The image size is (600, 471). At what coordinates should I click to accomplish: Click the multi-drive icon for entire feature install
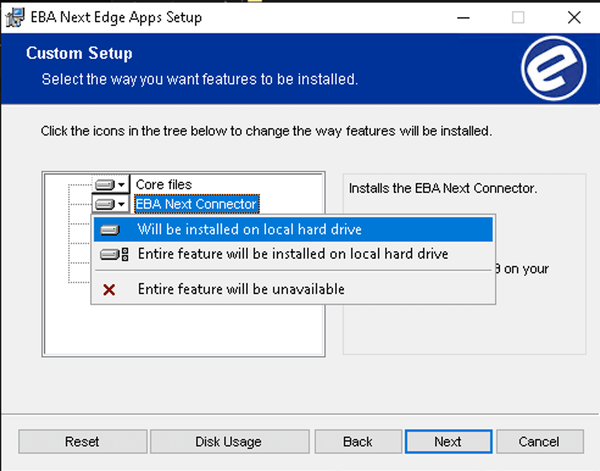[113, 254]
